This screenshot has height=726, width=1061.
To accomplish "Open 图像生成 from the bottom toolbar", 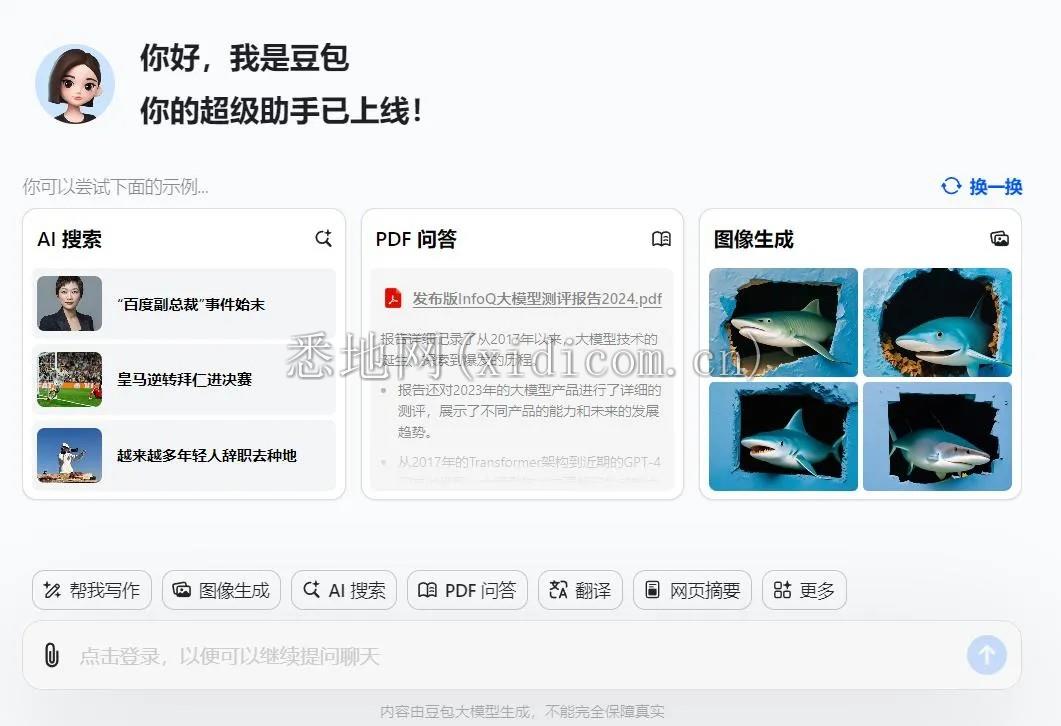I will point(220,590).
